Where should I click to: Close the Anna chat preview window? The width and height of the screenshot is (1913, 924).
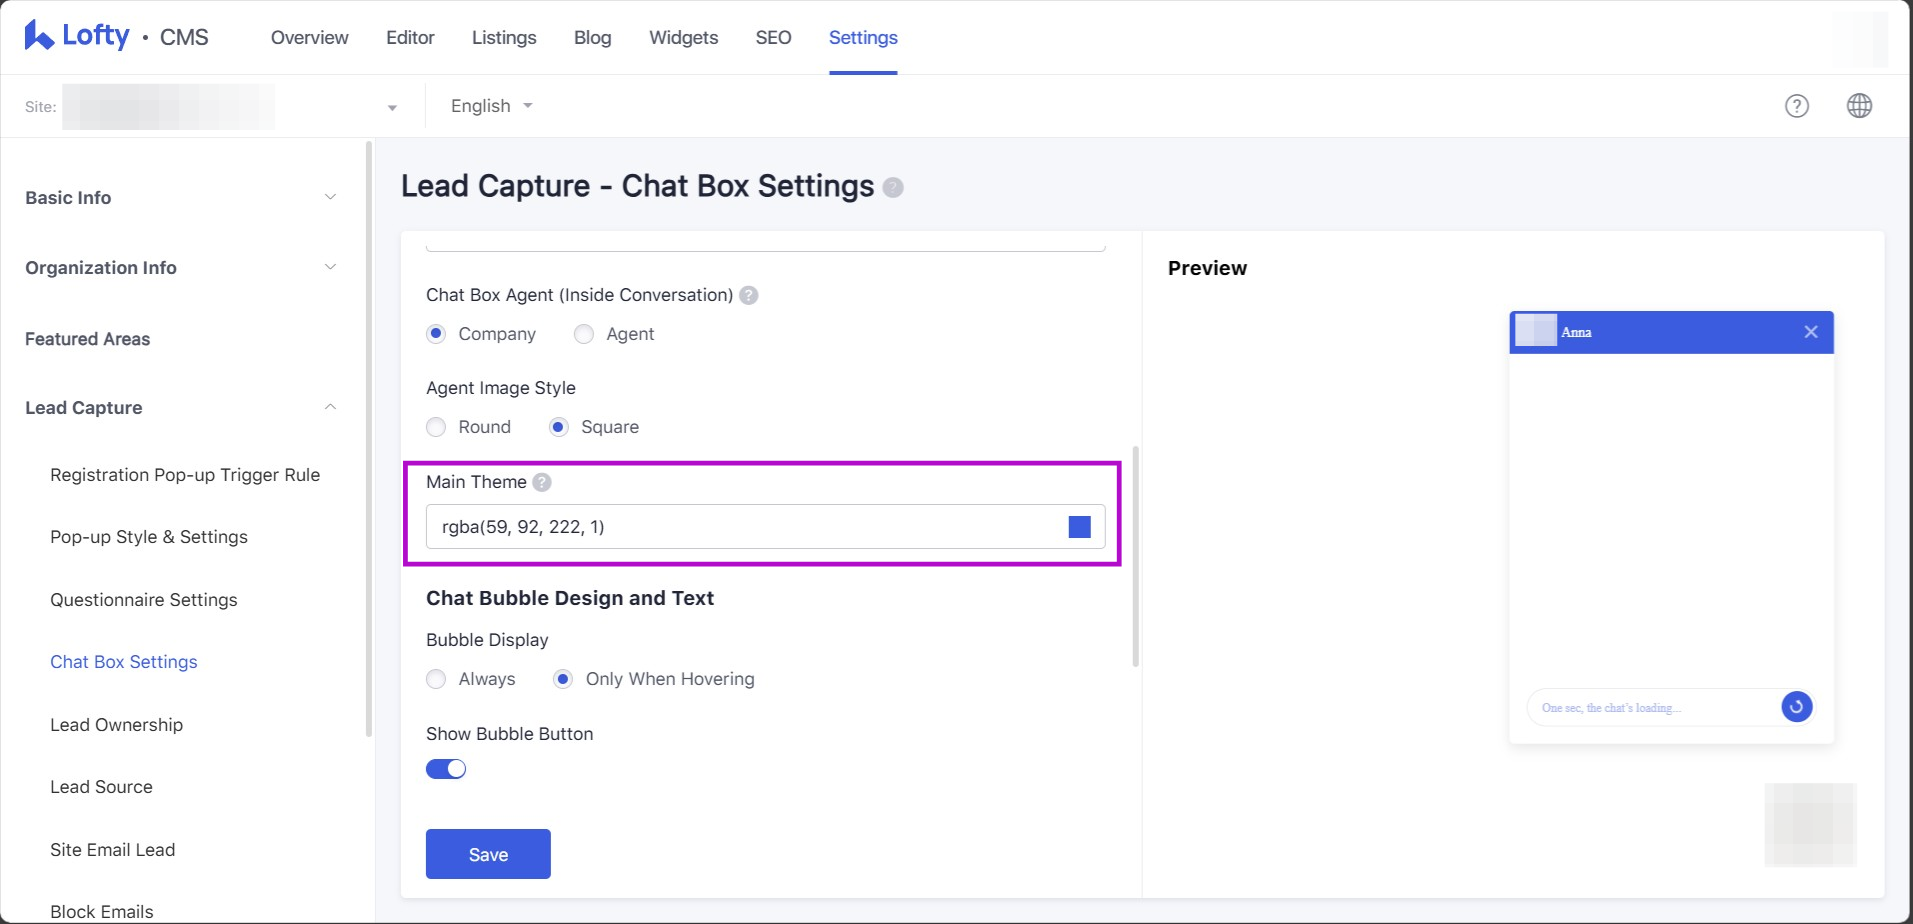click(x=1810, y=332)
